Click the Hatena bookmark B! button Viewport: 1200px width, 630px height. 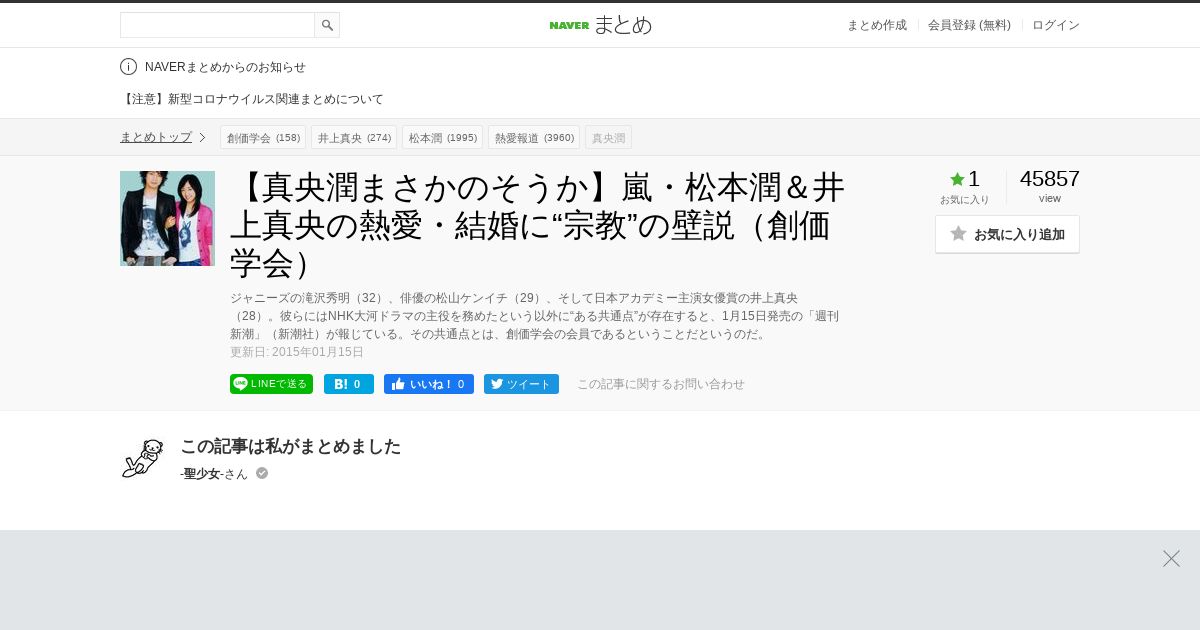tap(349, 384)
